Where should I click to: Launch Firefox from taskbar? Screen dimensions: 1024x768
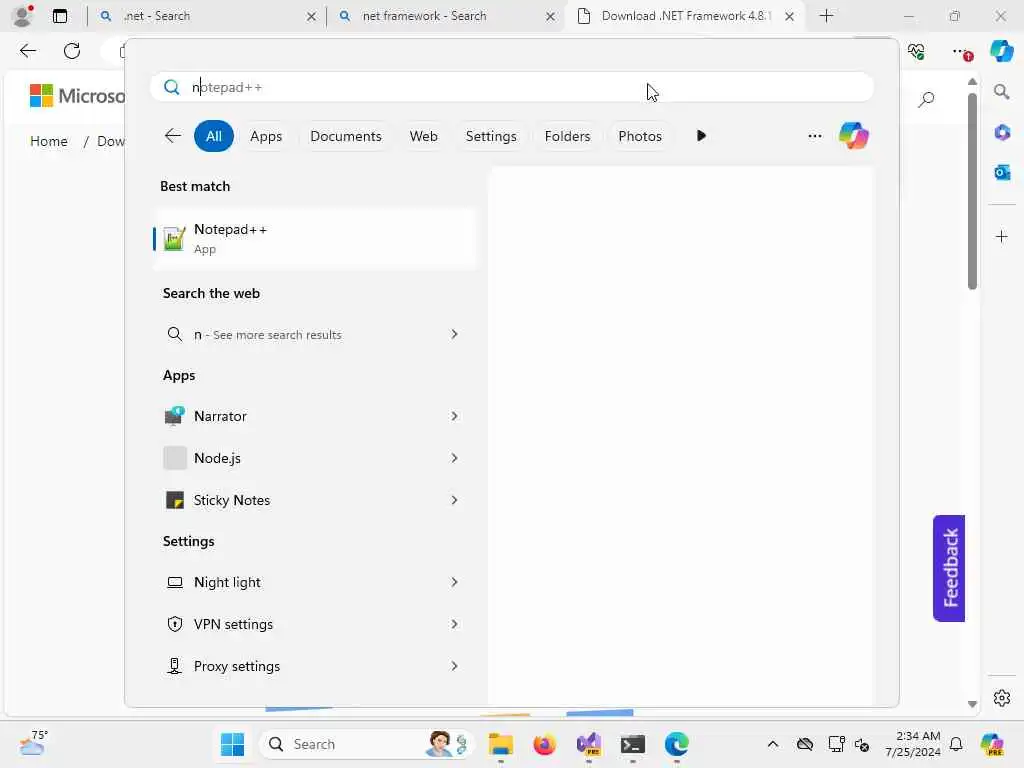click(x=545, y=744)
